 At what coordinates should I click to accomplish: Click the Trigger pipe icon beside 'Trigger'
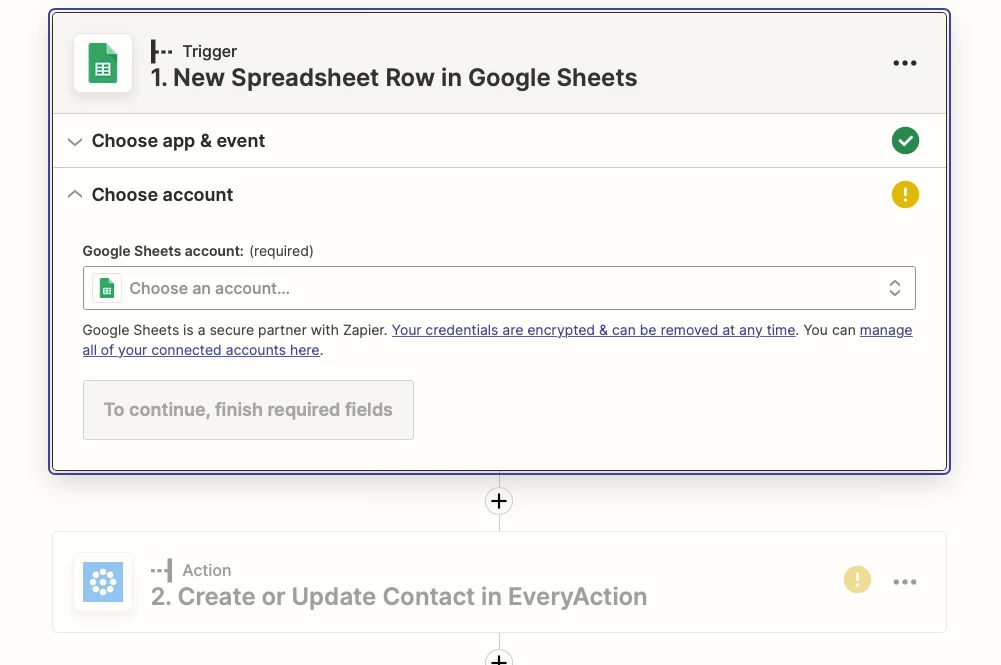(x=162, y=51)
